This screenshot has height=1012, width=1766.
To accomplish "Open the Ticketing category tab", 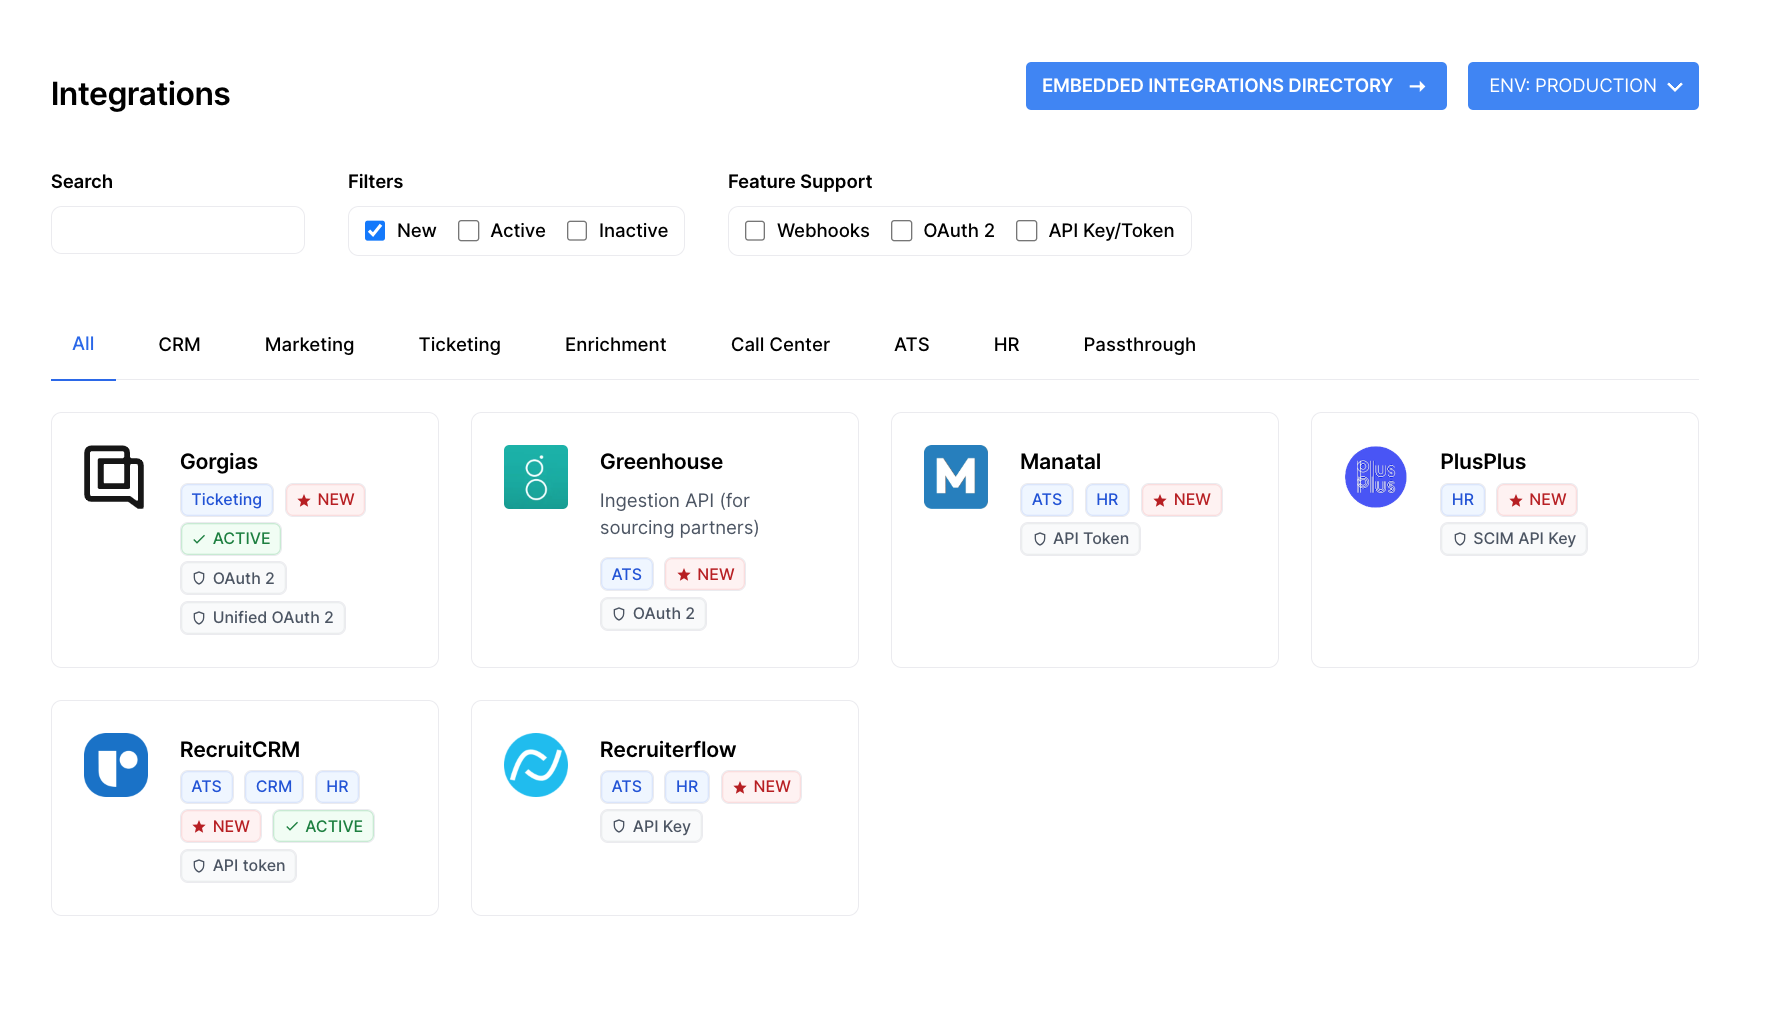I will (x=459, y=345).
